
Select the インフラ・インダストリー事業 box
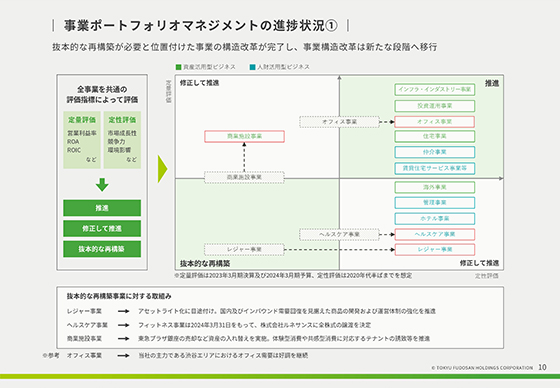coord(435,89)
